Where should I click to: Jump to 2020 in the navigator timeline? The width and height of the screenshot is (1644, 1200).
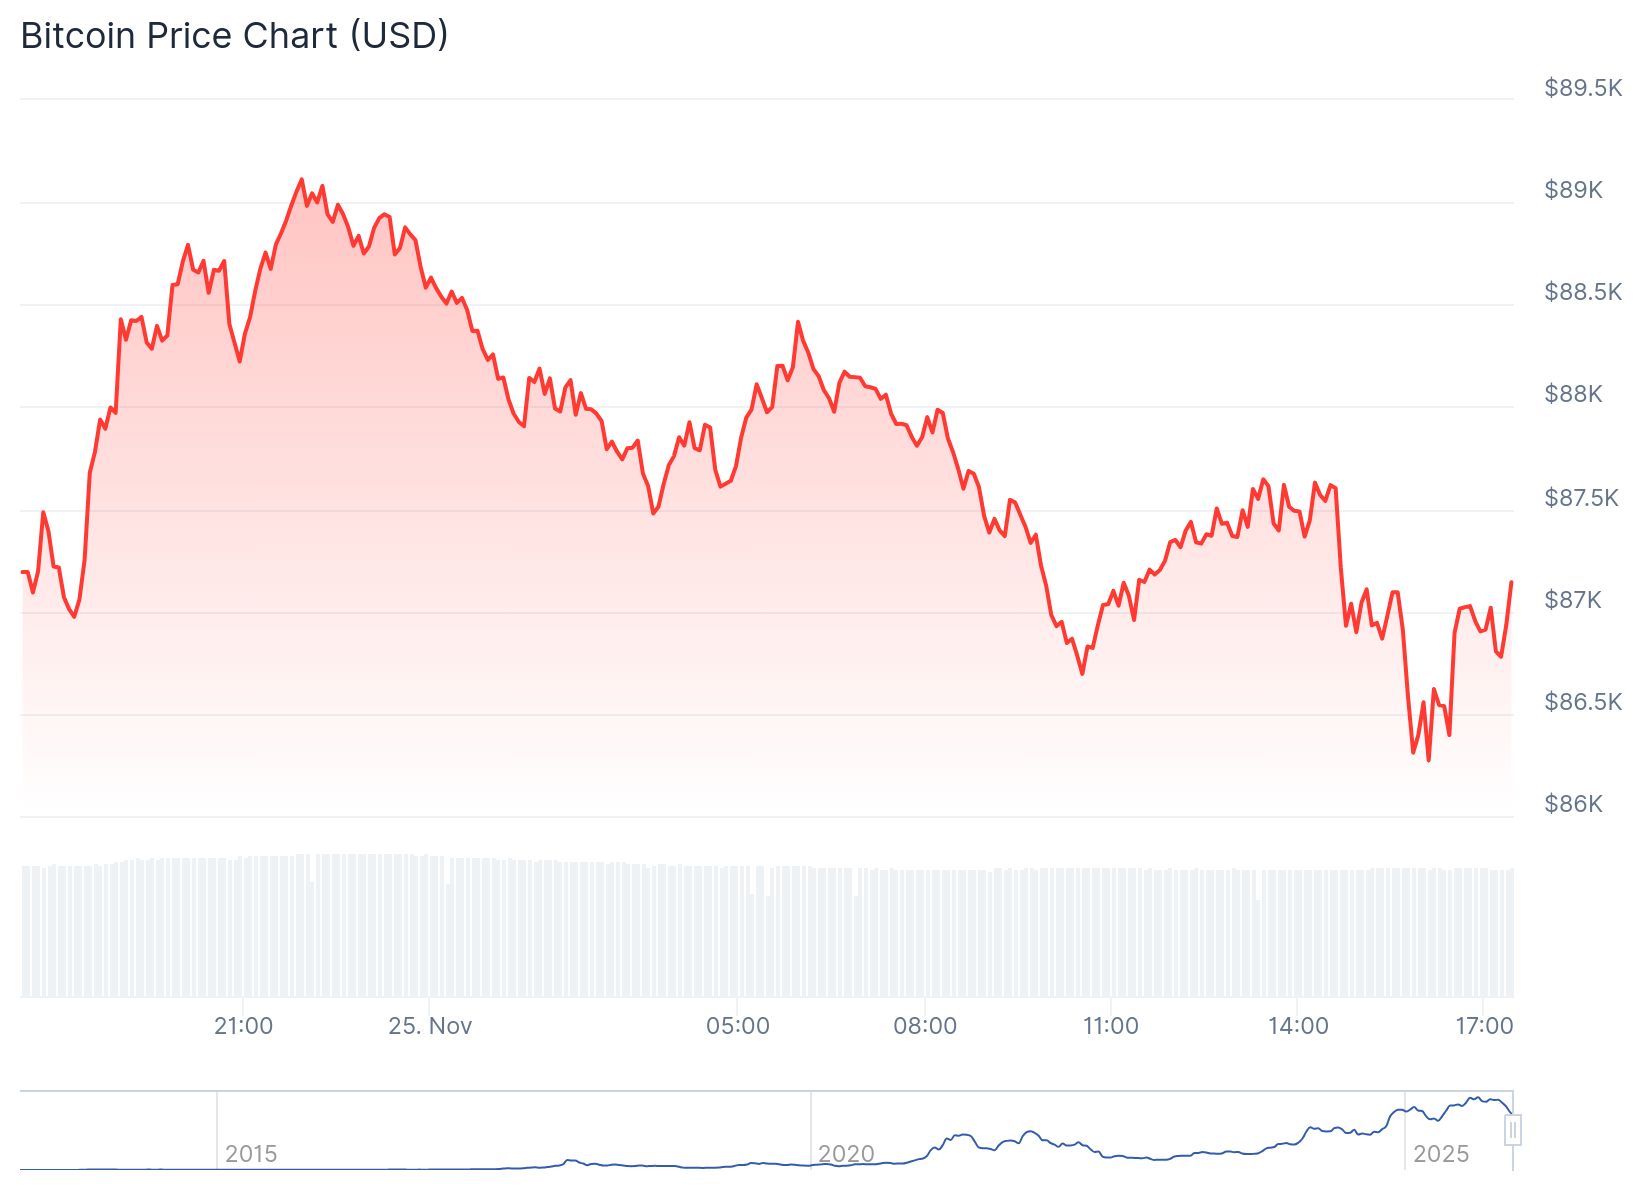coord(846,1154)
